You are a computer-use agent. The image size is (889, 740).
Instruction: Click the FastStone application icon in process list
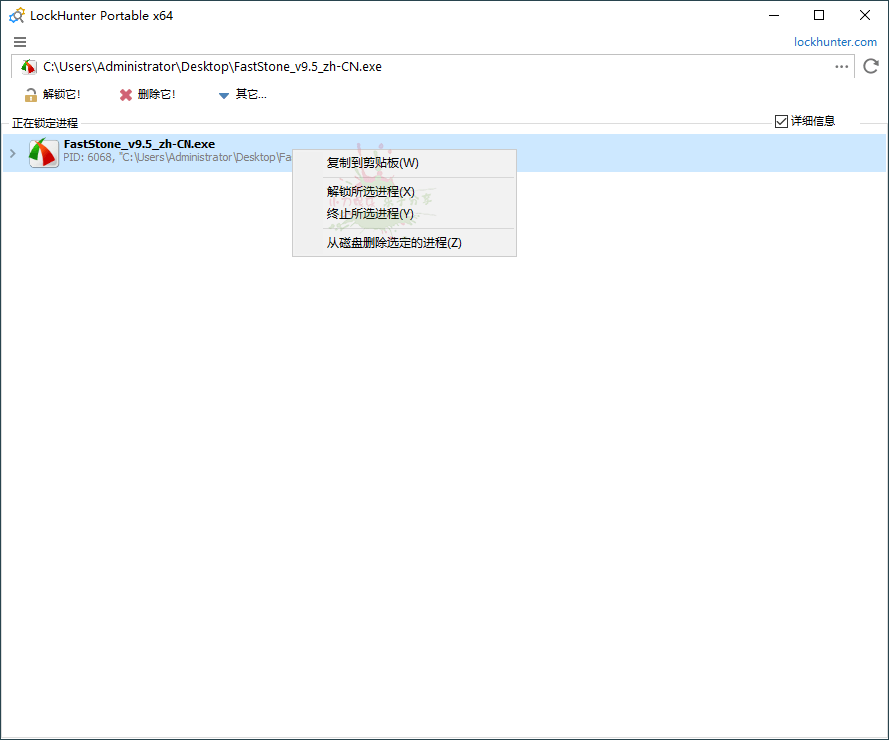click(42, 151)
